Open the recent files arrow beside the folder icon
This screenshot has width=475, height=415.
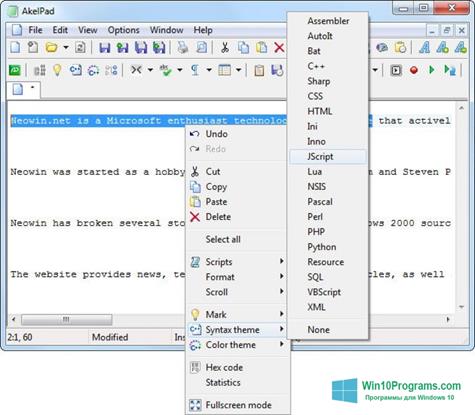pyautogui.click(x=66, y=48)
